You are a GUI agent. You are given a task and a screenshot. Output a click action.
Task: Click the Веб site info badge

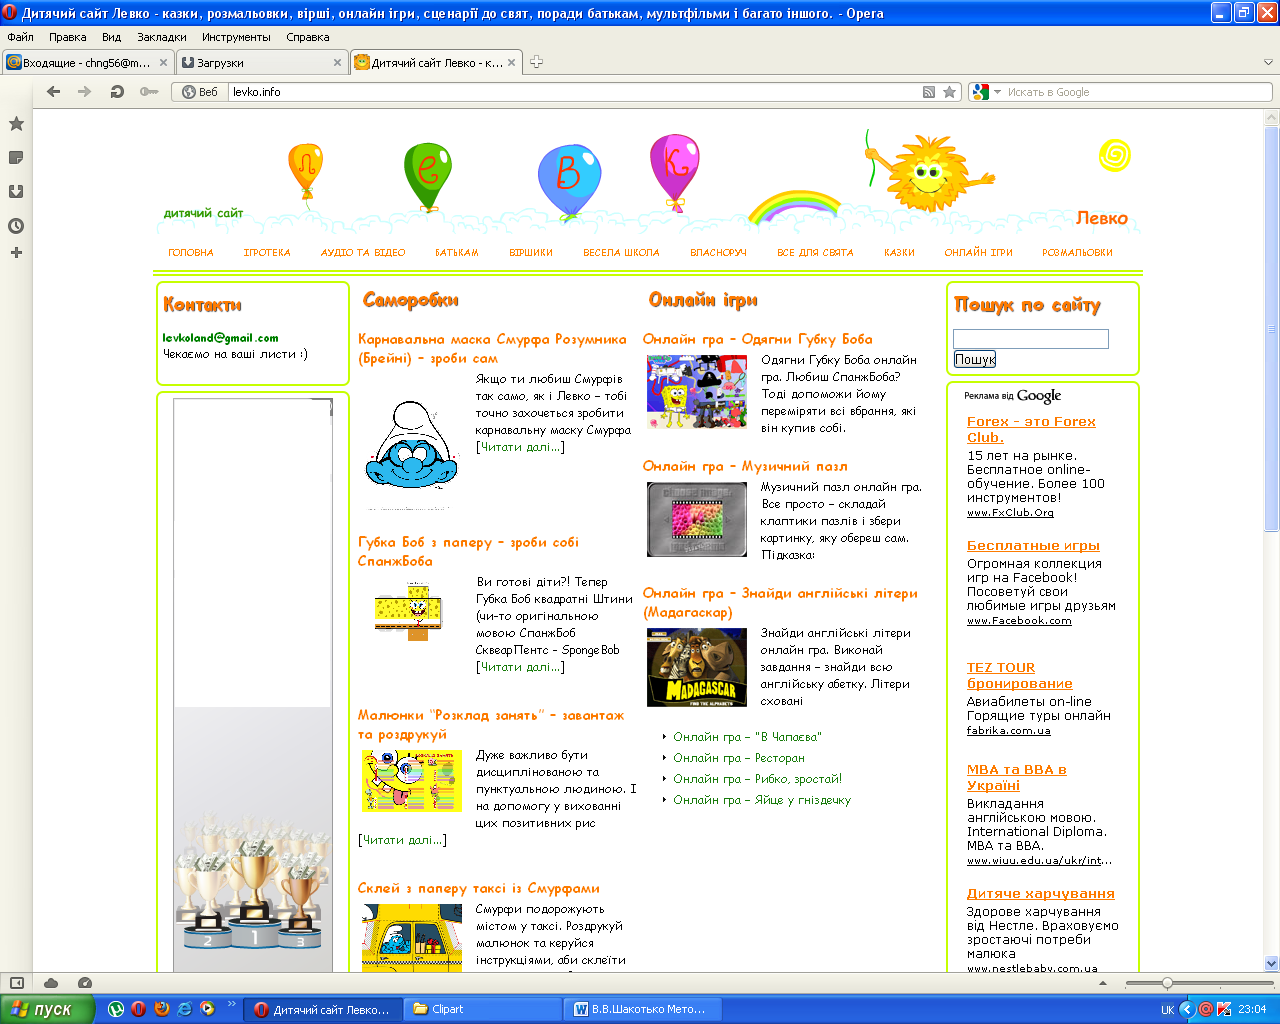tap(200, 92)
